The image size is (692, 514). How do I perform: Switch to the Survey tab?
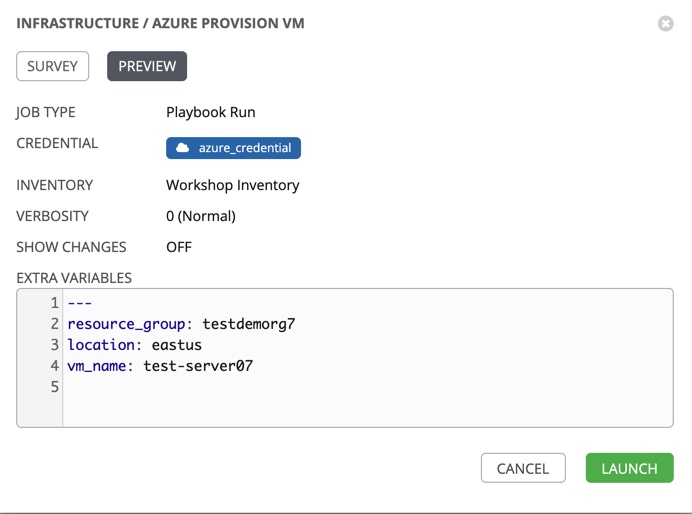coord(52,66)
